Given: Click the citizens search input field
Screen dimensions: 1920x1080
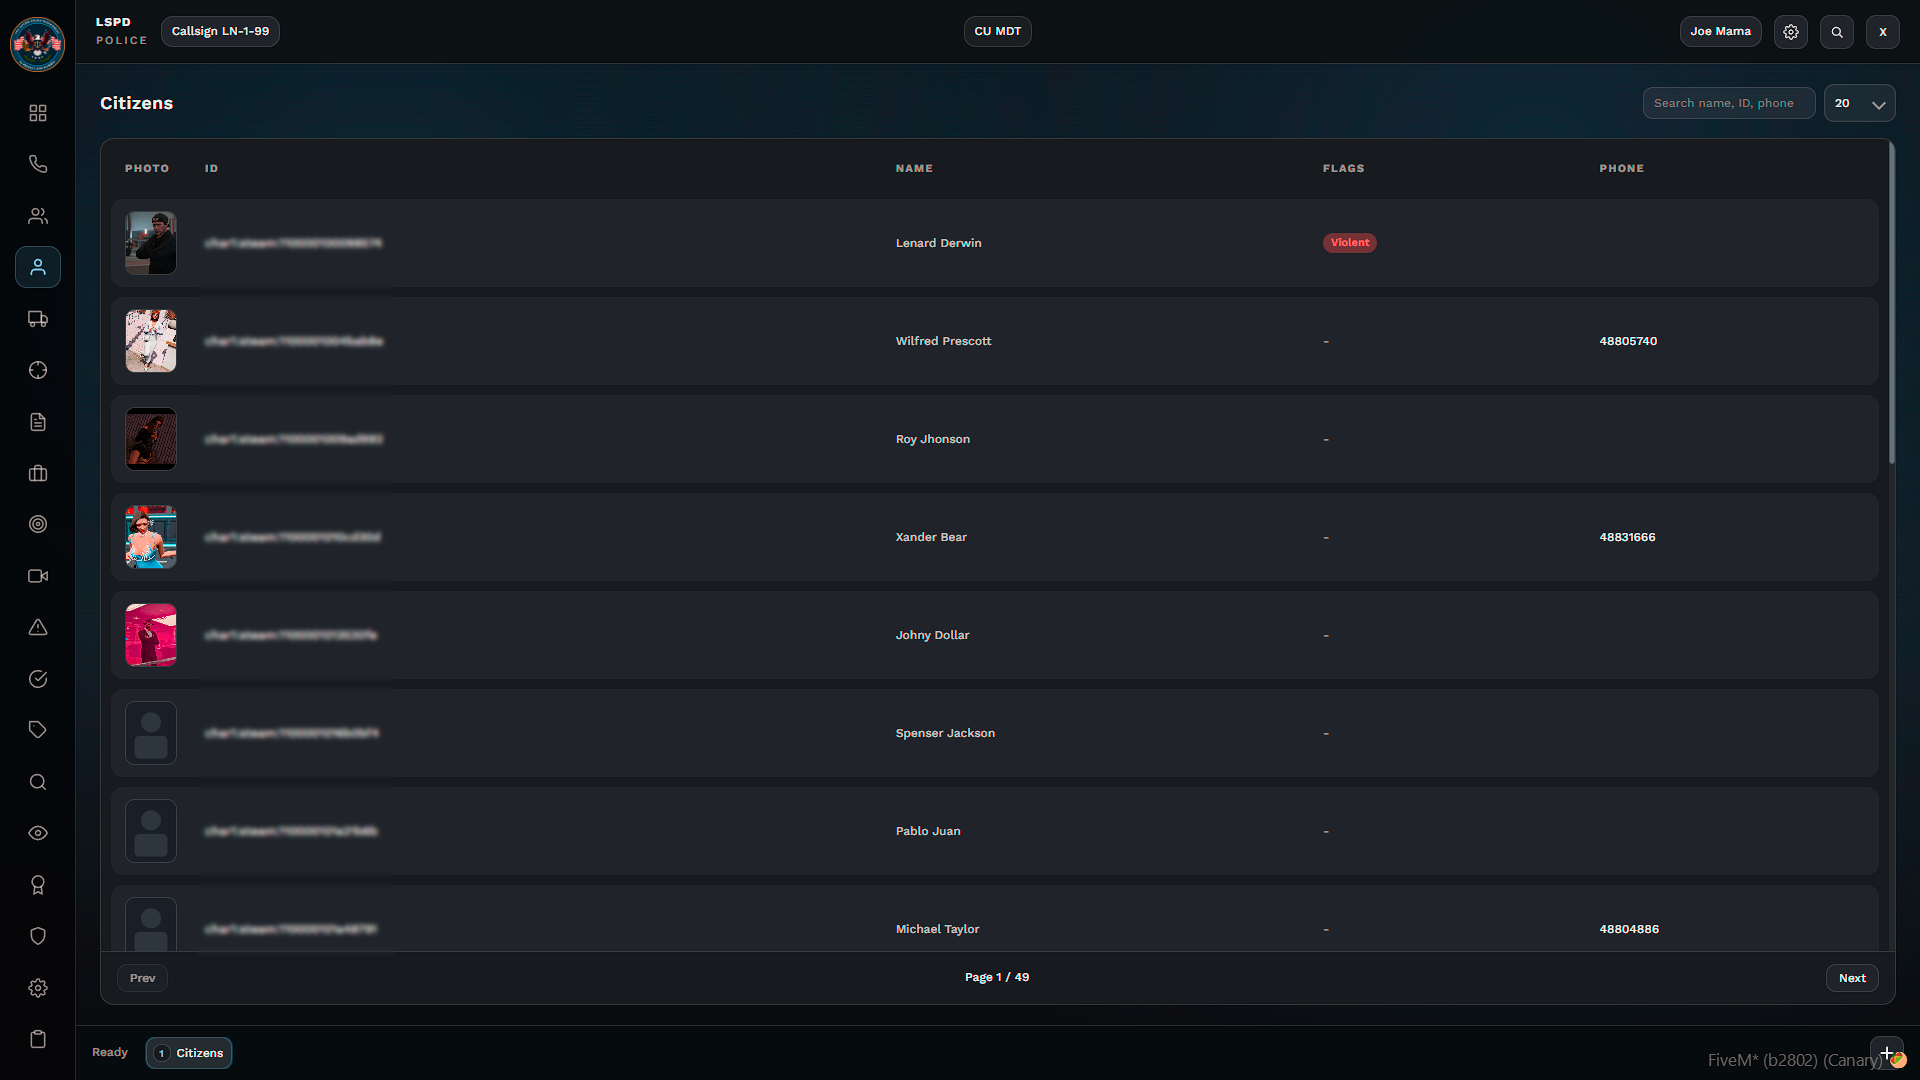Looking at the screenshot, I should point(1728,103).
